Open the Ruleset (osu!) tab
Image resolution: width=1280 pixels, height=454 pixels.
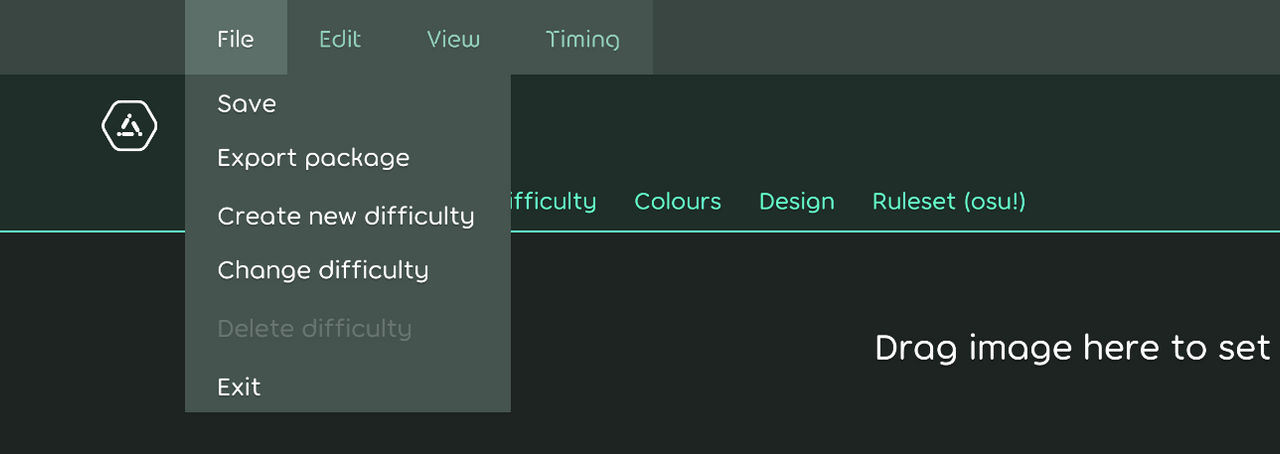pyautogui.click(x=949, y=201)
